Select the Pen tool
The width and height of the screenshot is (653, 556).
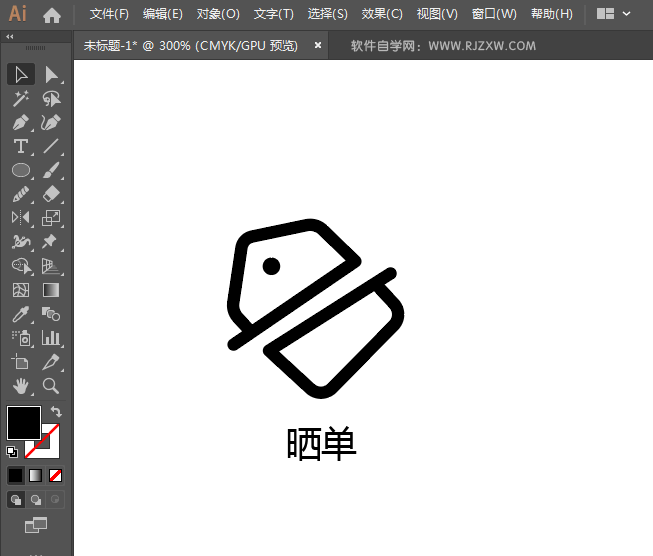click(x=21, y=122)
